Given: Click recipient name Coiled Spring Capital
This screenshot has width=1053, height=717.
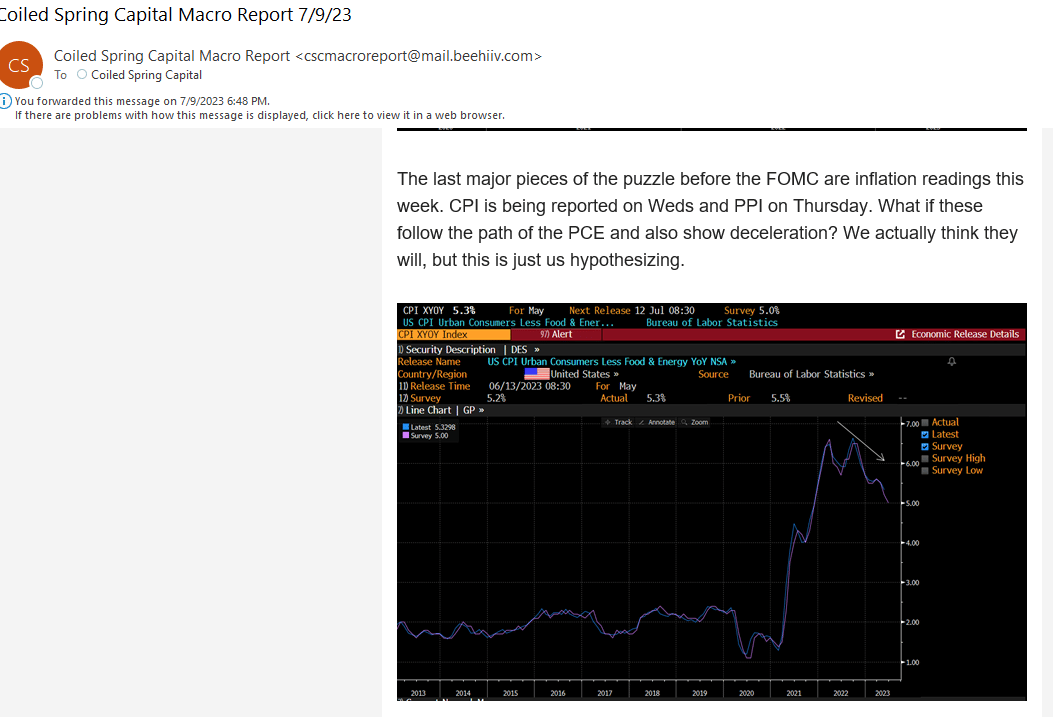Looking at the screenshot, I should (x=146, y=75).
